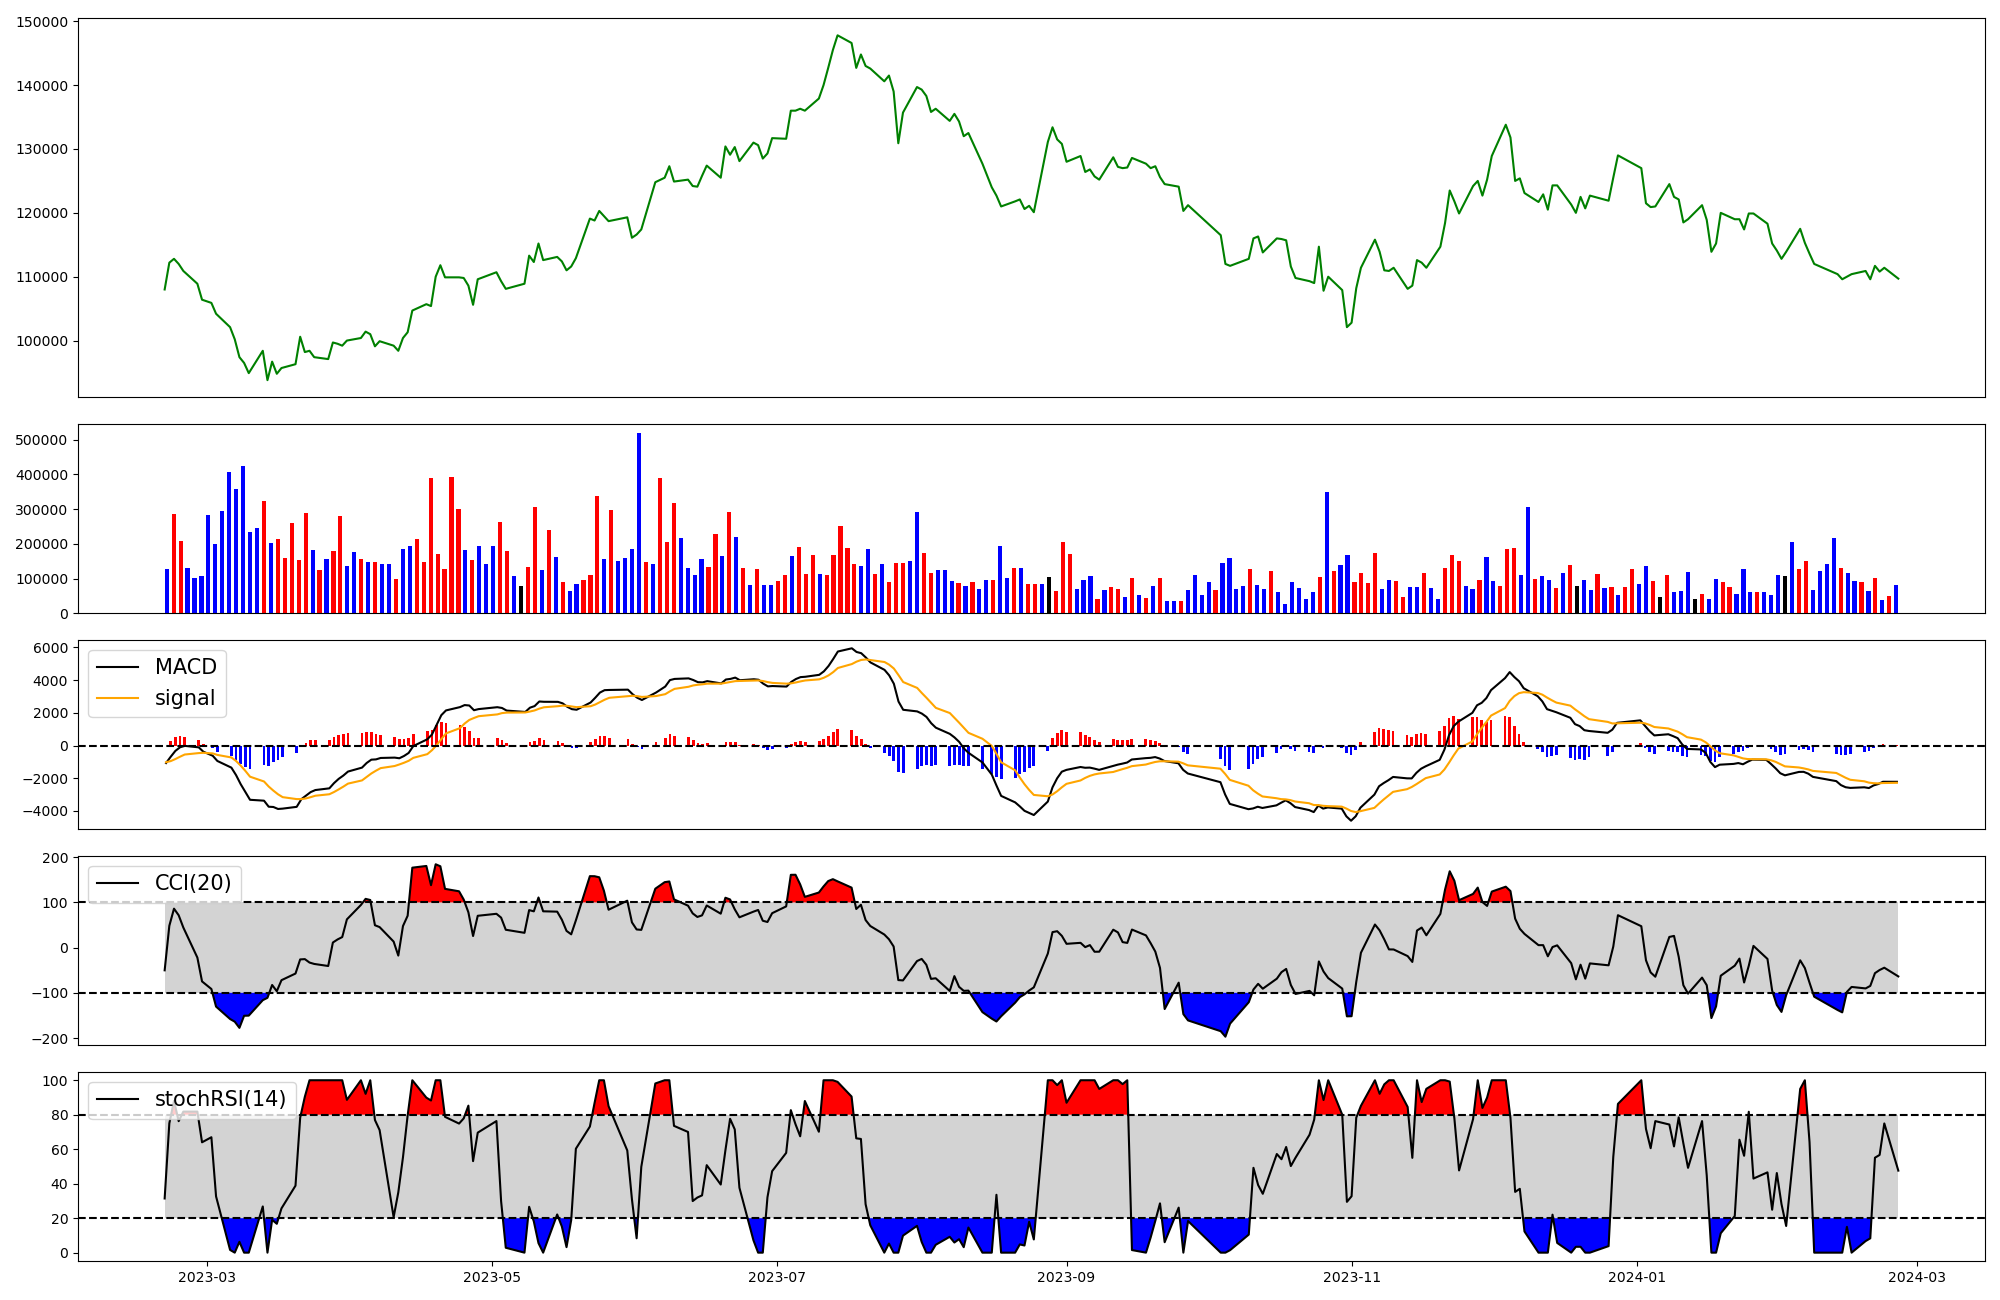Click the tallest blue volume bar
Viewport: 2000px width, 1300px height.
coord(639,523)
